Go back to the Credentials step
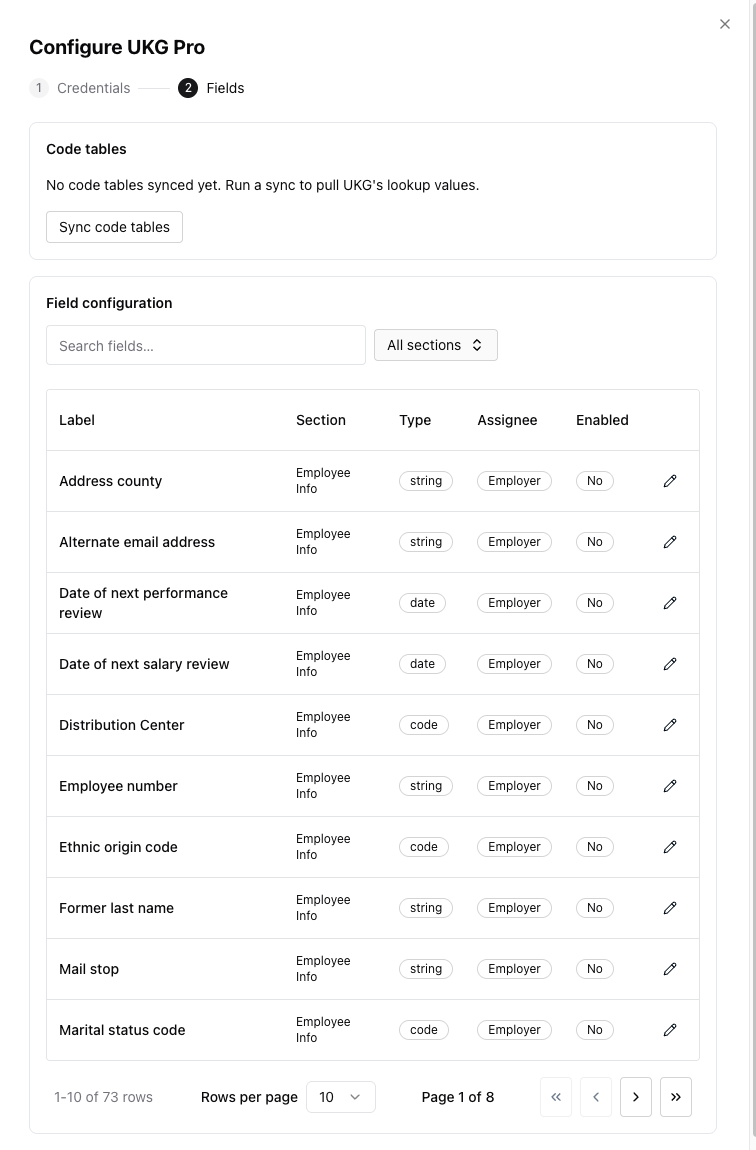 coord(80,88)
